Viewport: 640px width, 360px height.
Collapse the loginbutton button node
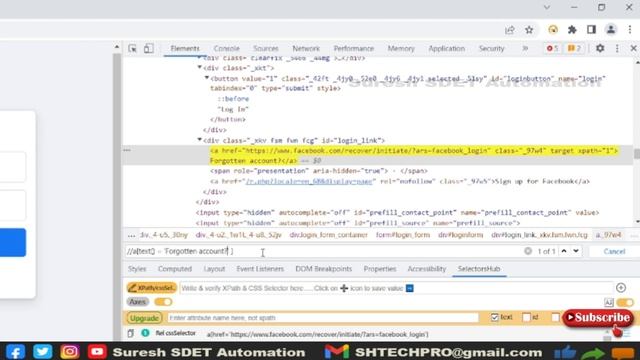click(x=207, y=78)
